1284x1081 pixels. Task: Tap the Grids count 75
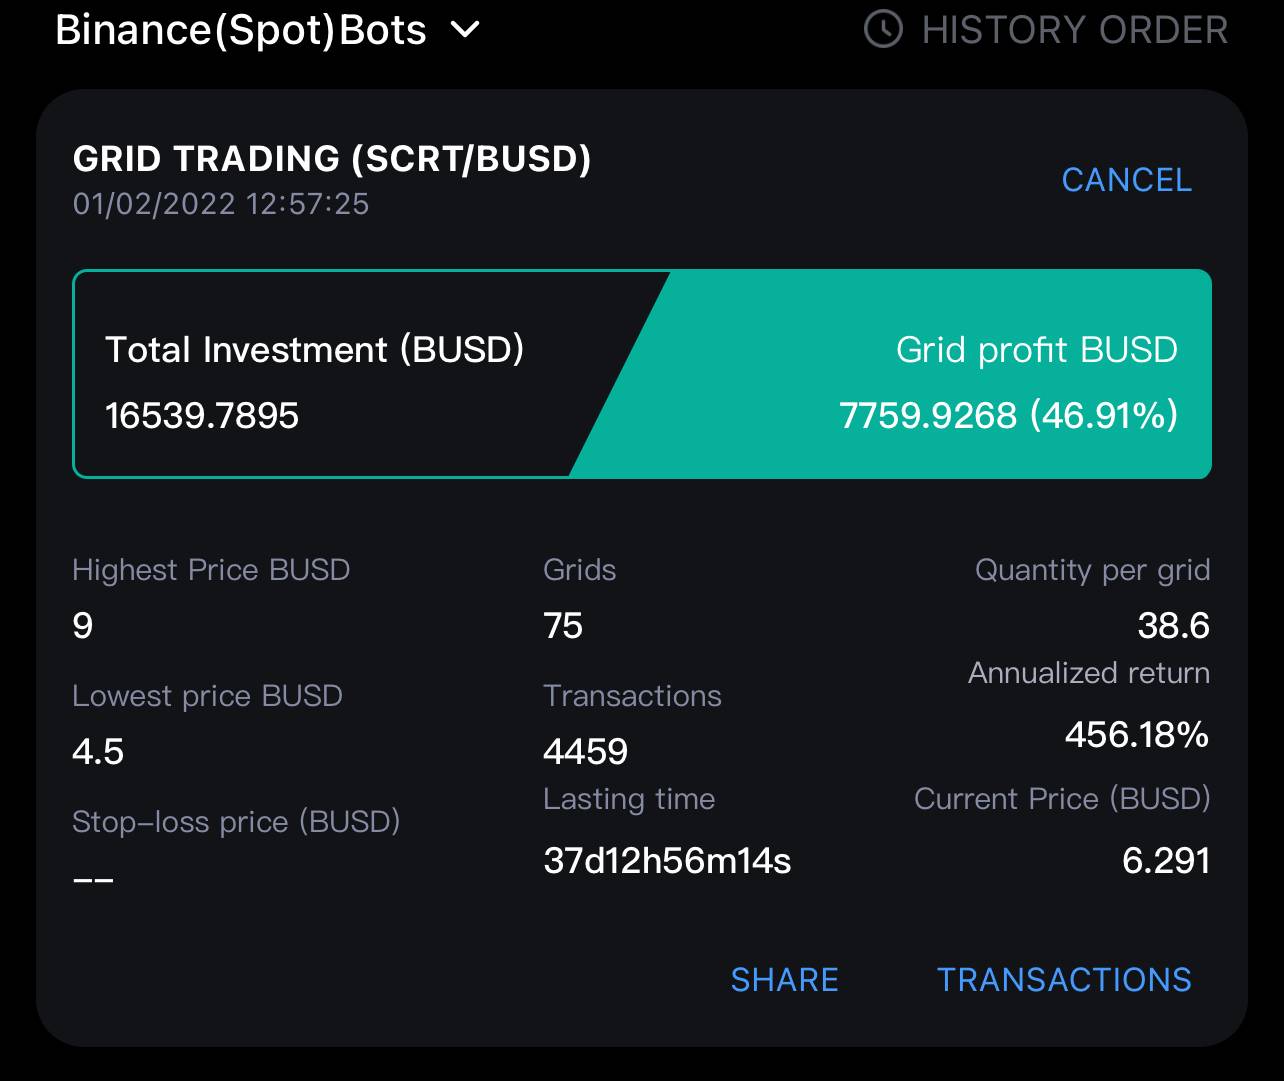[x=563, y=626]
